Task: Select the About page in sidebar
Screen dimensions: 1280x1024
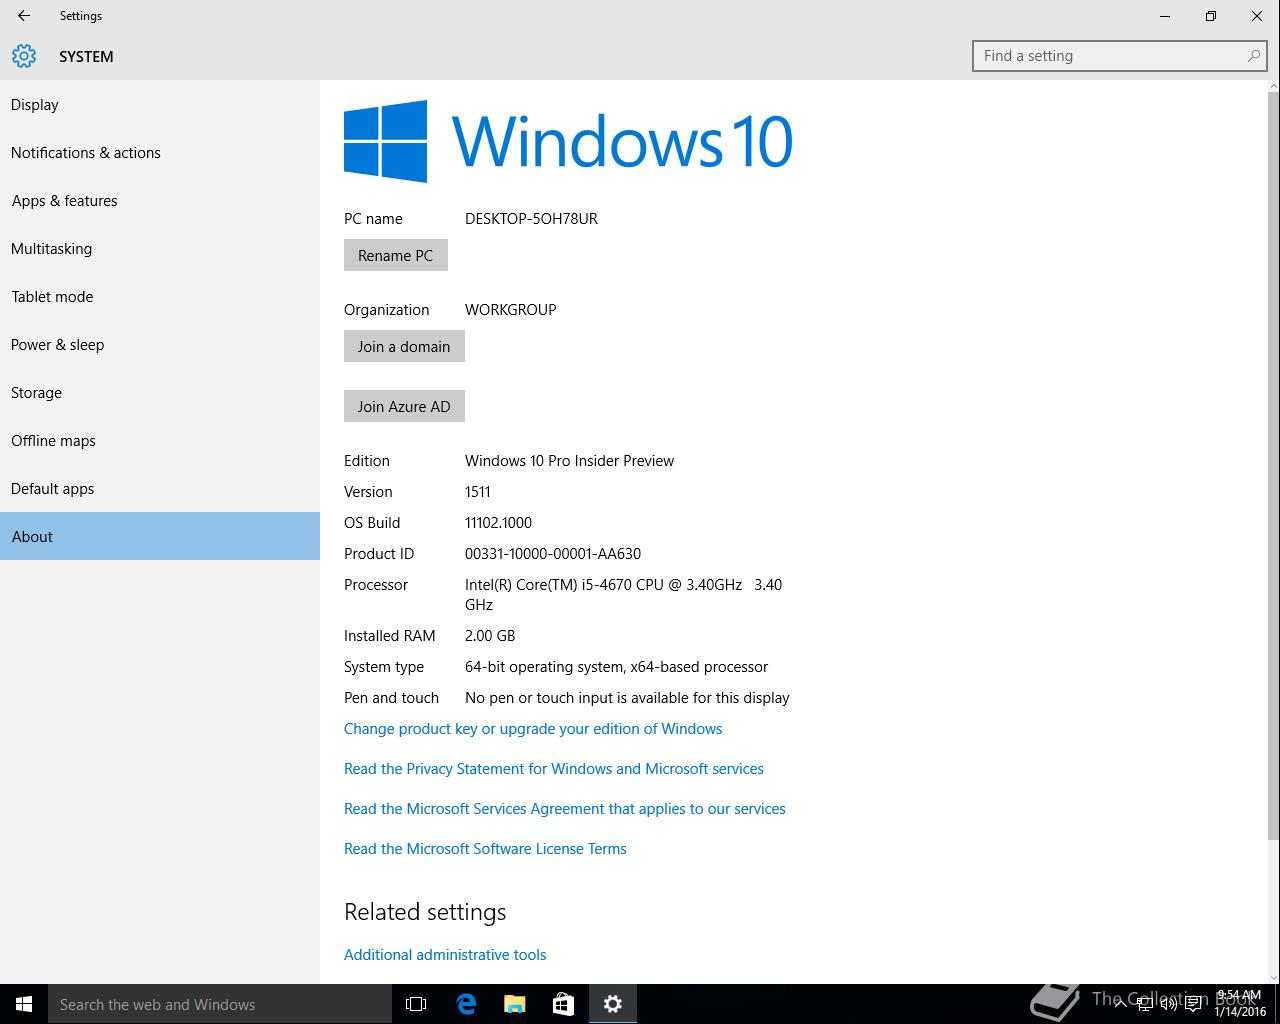Action: point(160,536)
